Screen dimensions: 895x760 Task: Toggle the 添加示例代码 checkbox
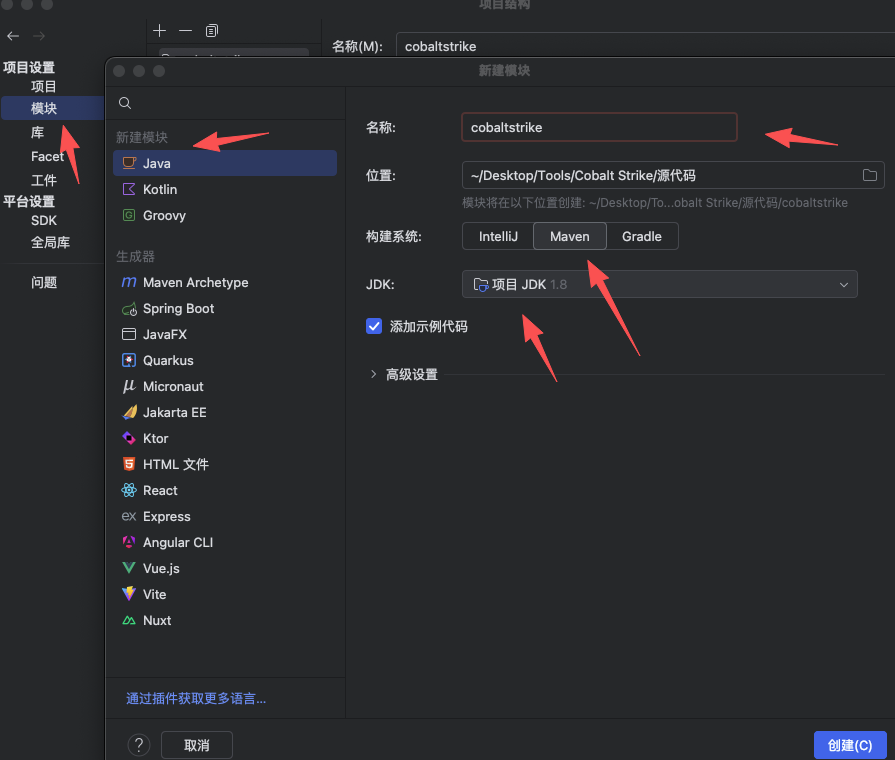374,326
